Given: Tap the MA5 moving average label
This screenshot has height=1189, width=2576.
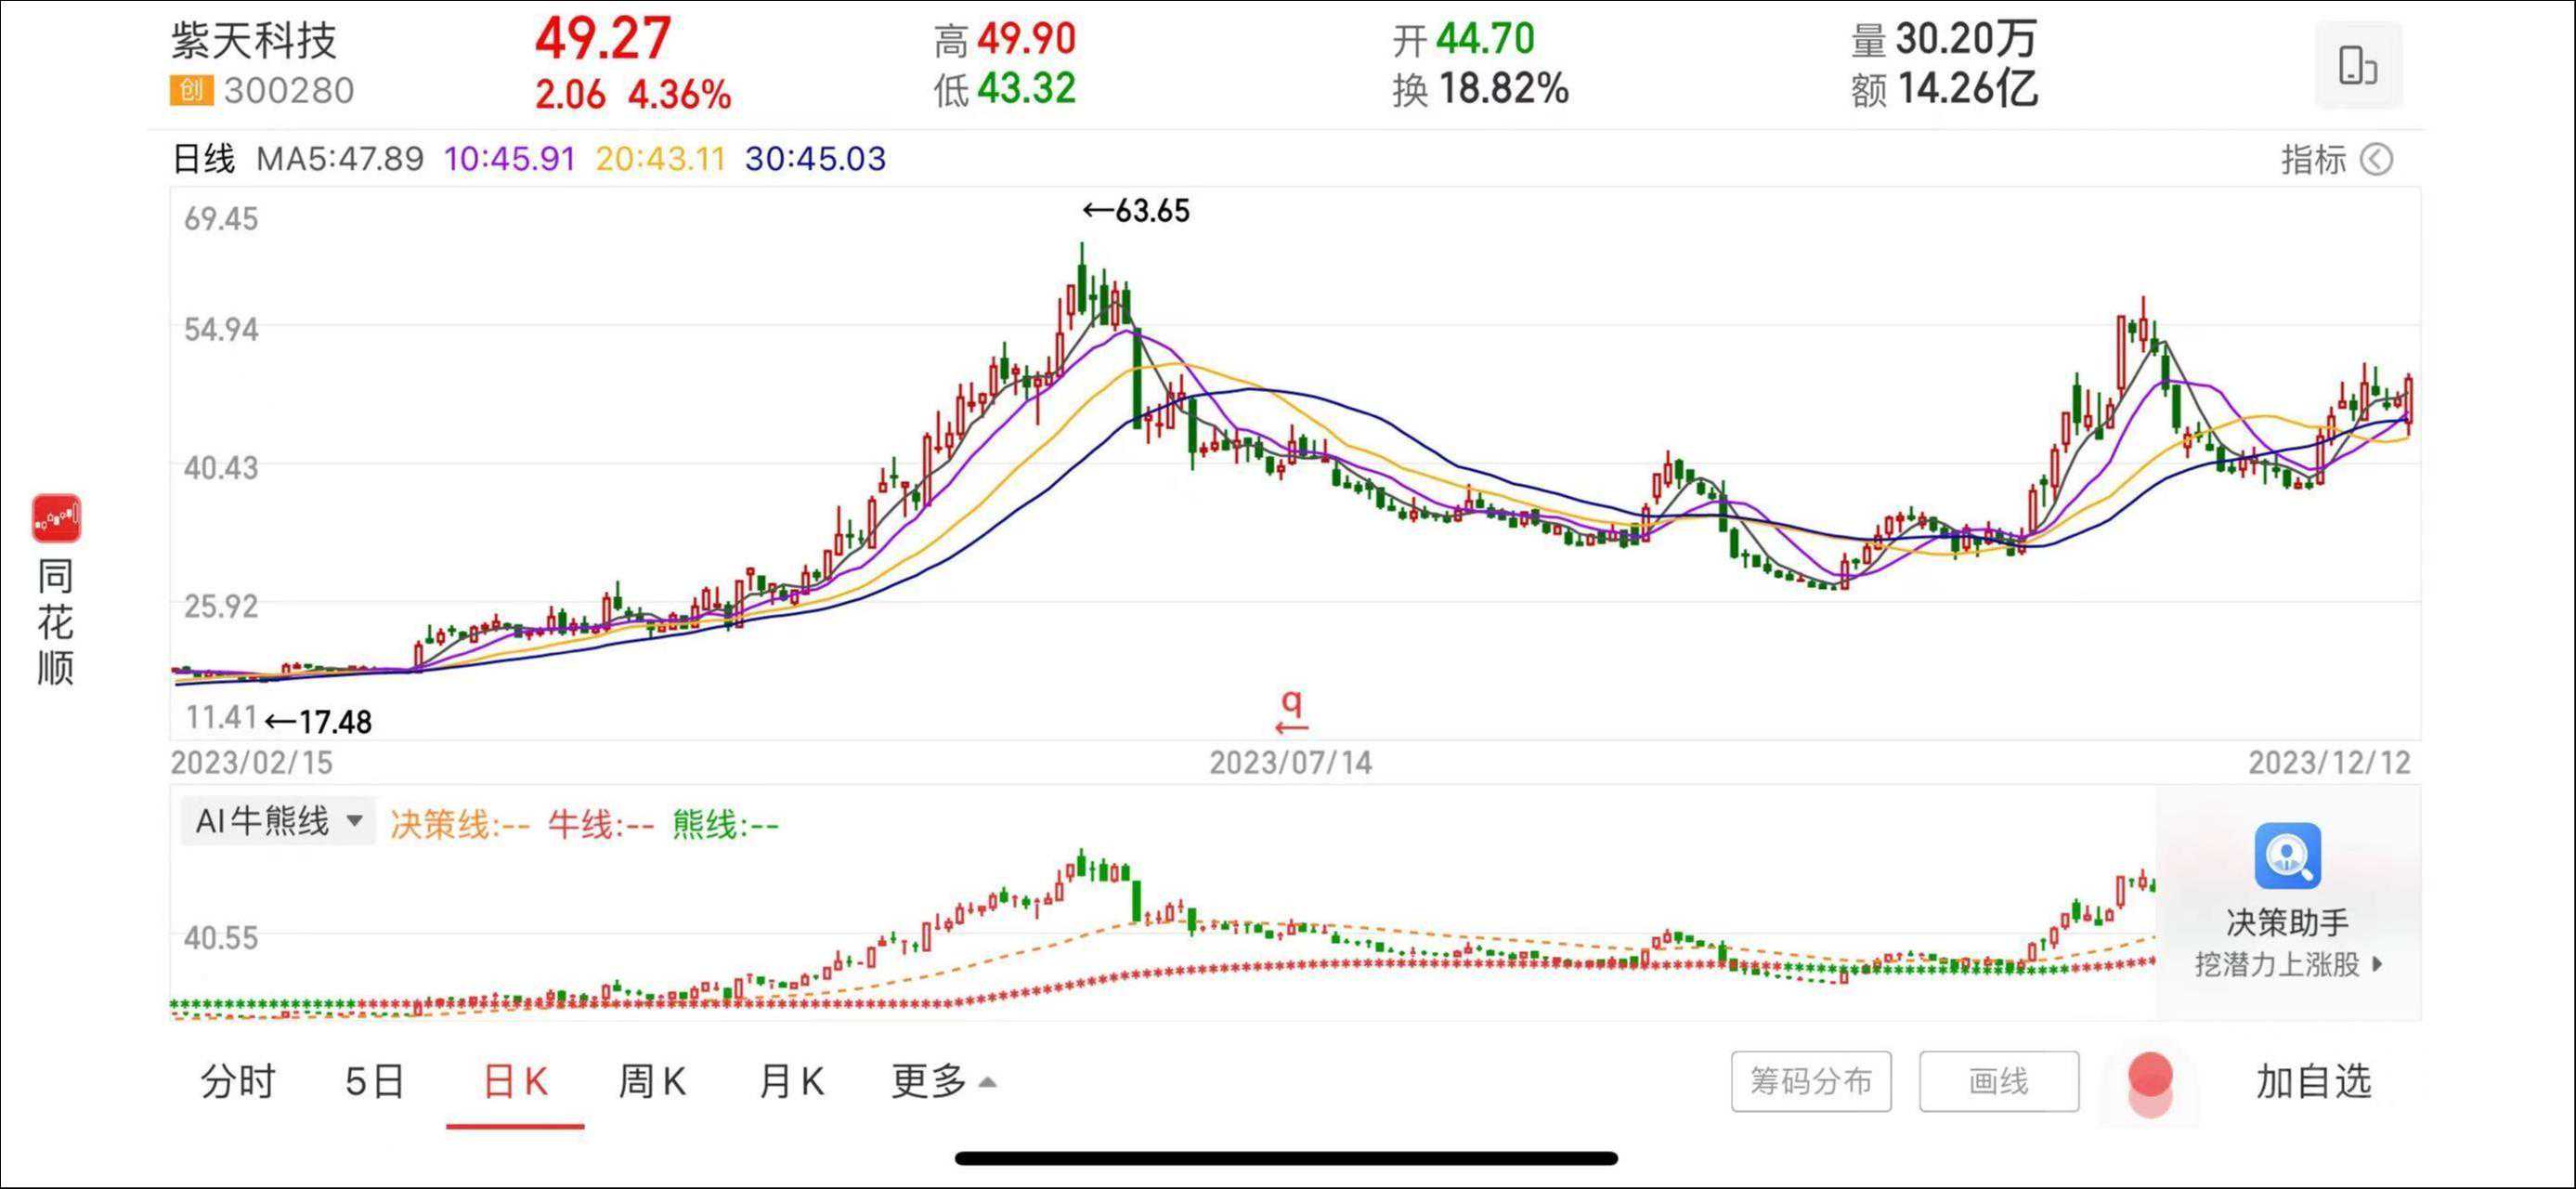Looking at the screenshot, I should 340,159.
